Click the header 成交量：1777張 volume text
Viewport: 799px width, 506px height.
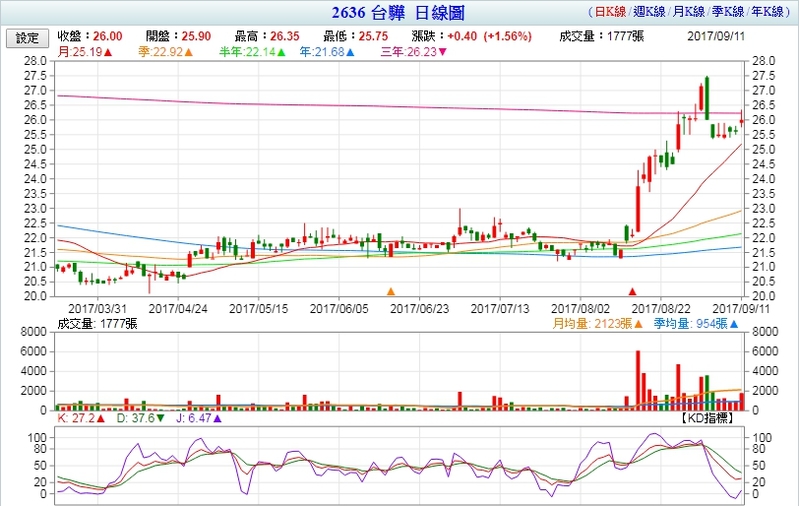[602, 36]
